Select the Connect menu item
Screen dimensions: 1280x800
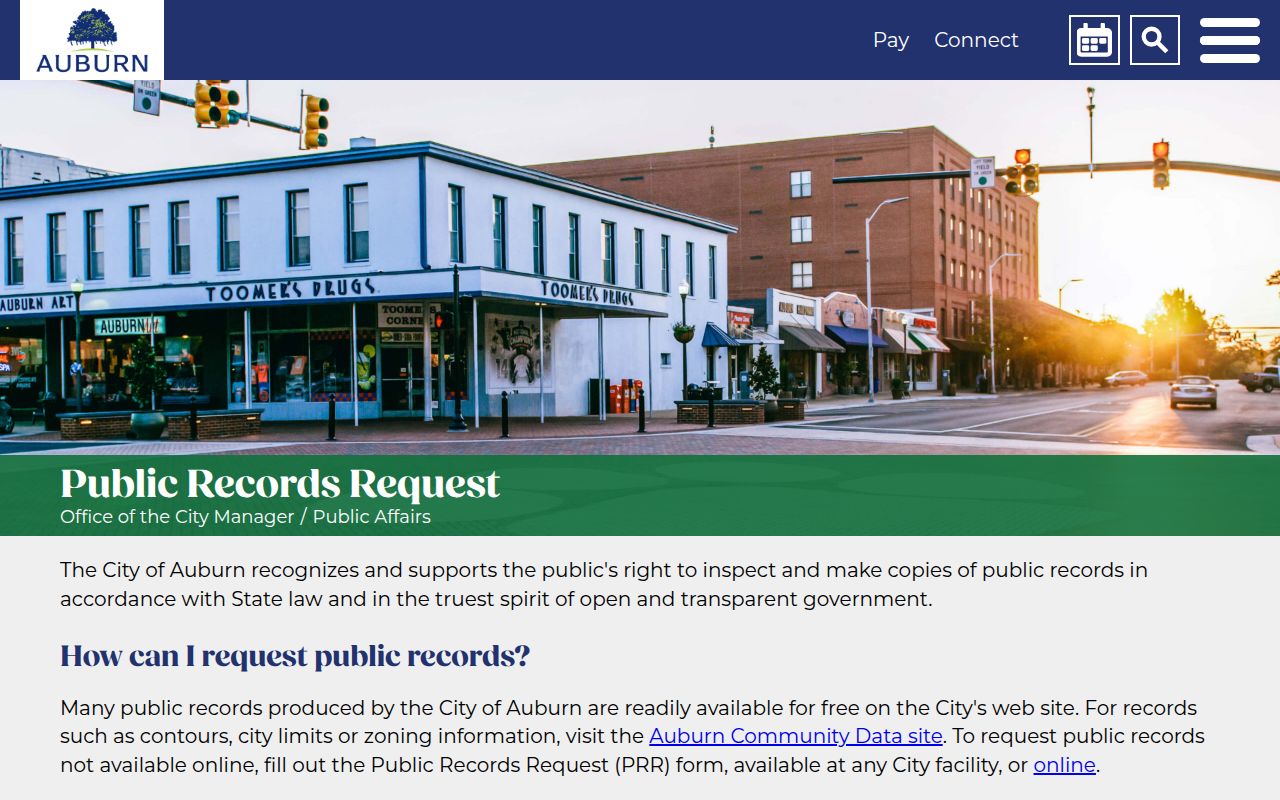click(976, 40)
